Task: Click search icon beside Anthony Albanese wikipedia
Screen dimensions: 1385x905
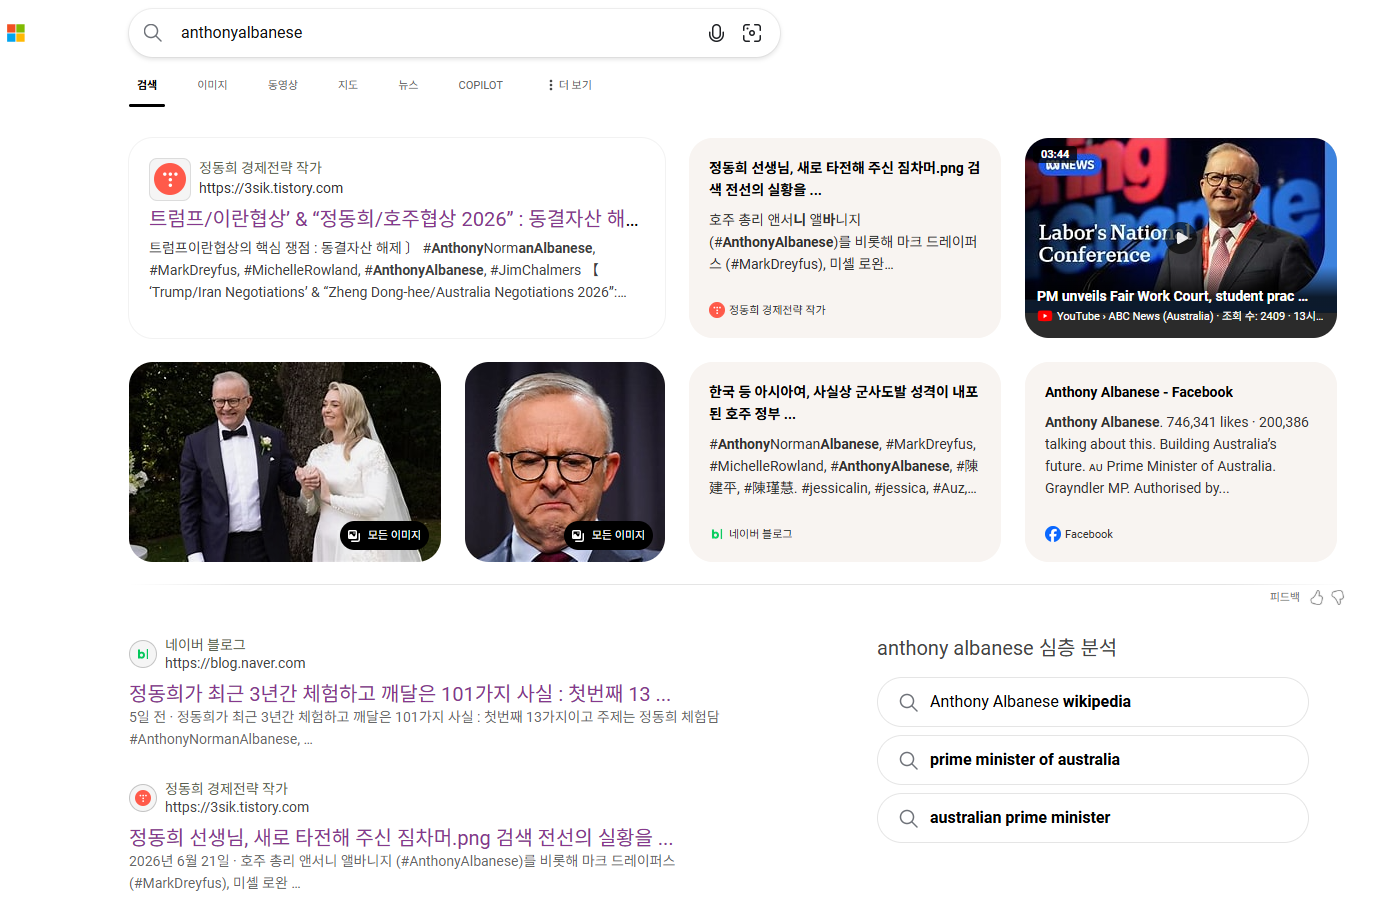Action: click(908, 702)
